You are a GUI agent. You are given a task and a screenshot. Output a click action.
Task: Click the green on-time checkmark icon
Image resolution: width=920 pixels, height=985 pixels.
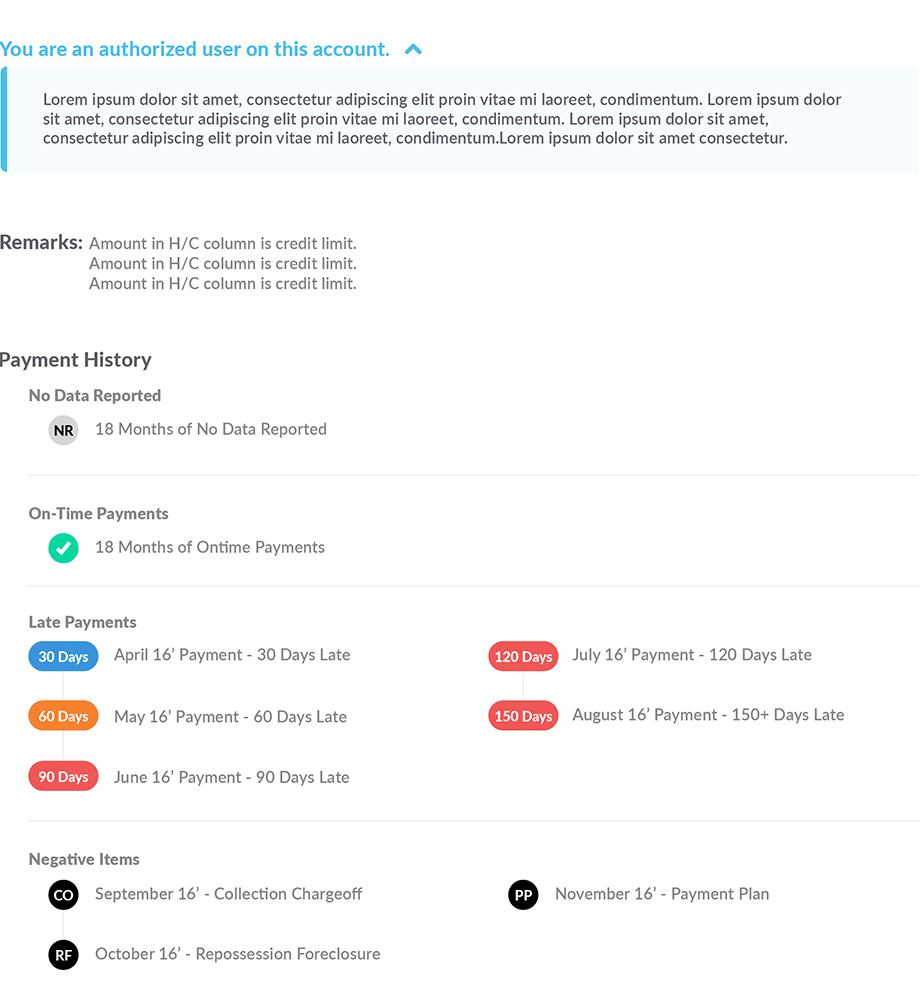[64, 548]
